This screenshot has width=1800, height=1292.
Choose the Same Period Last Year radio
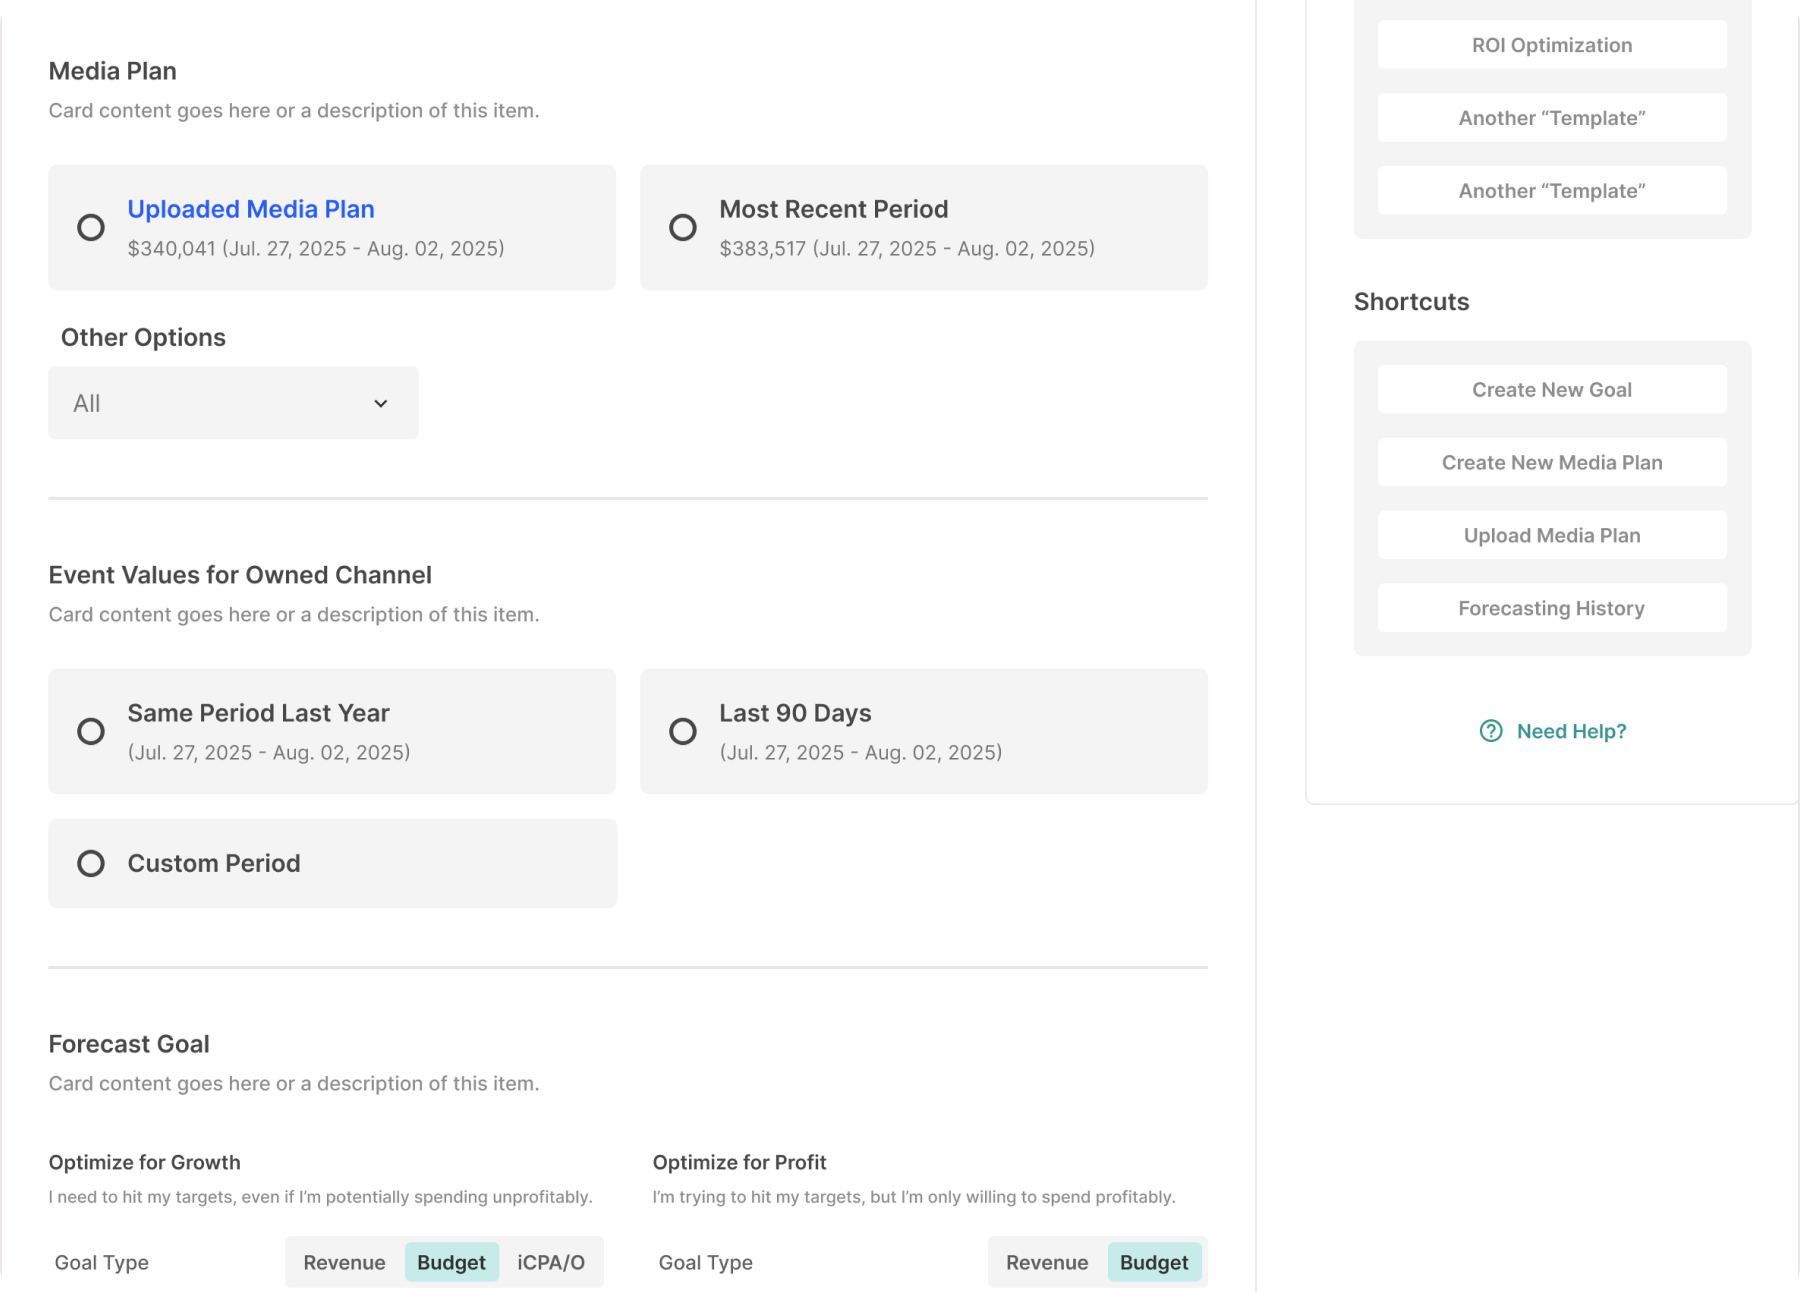click(x=91, y=732)
